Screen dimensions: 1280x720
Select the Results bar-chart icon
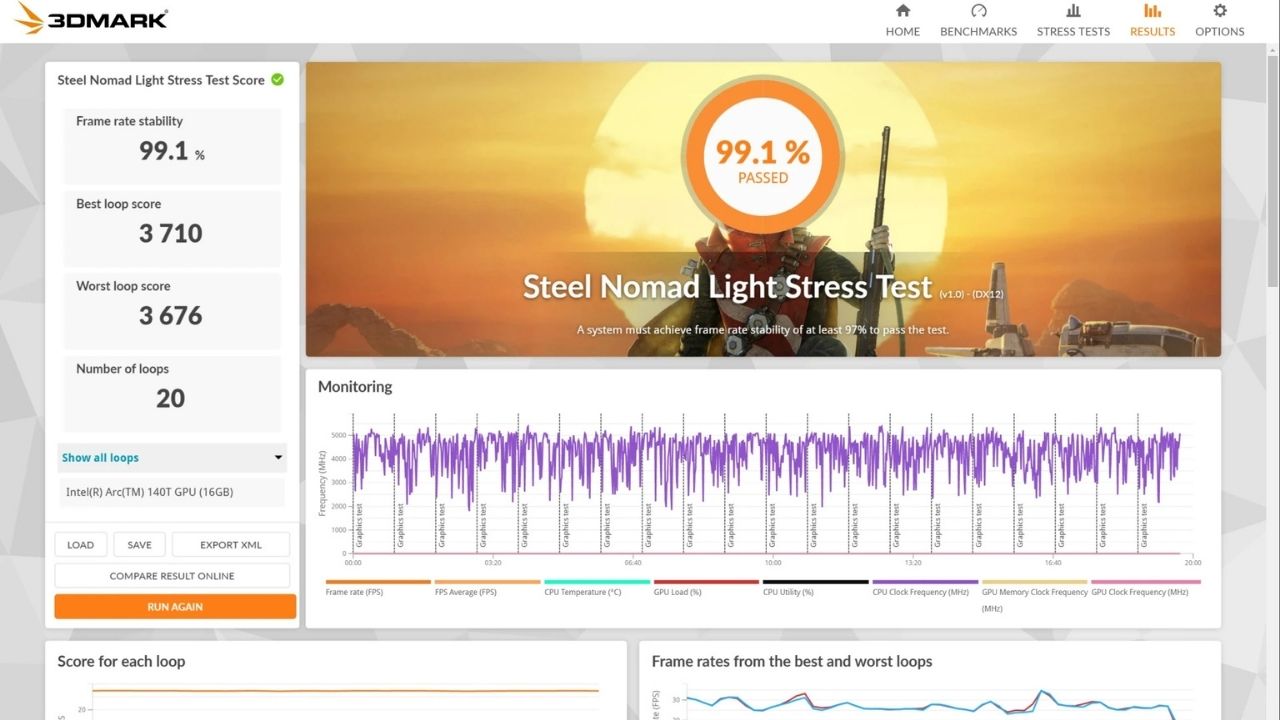coord(1152,11)
